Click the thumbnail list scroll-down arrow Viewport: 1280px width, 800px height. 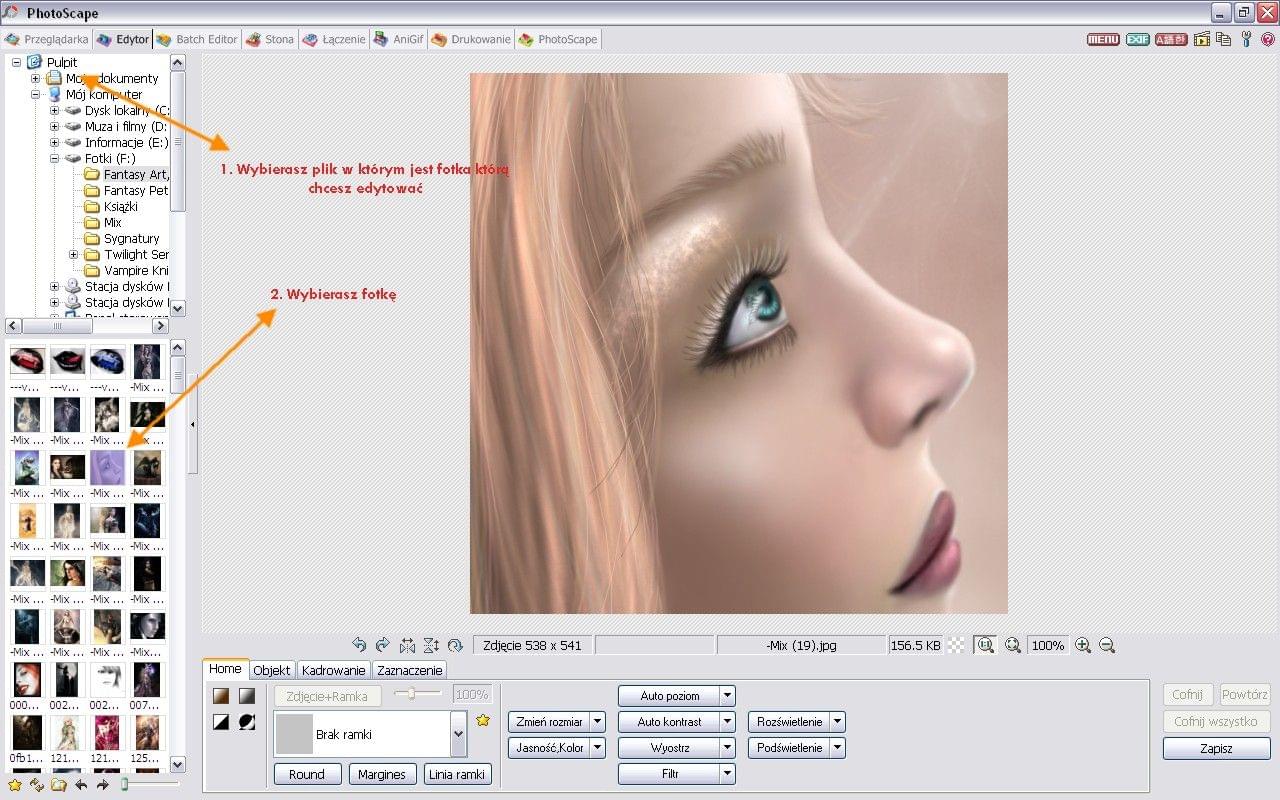pos(178,764)
